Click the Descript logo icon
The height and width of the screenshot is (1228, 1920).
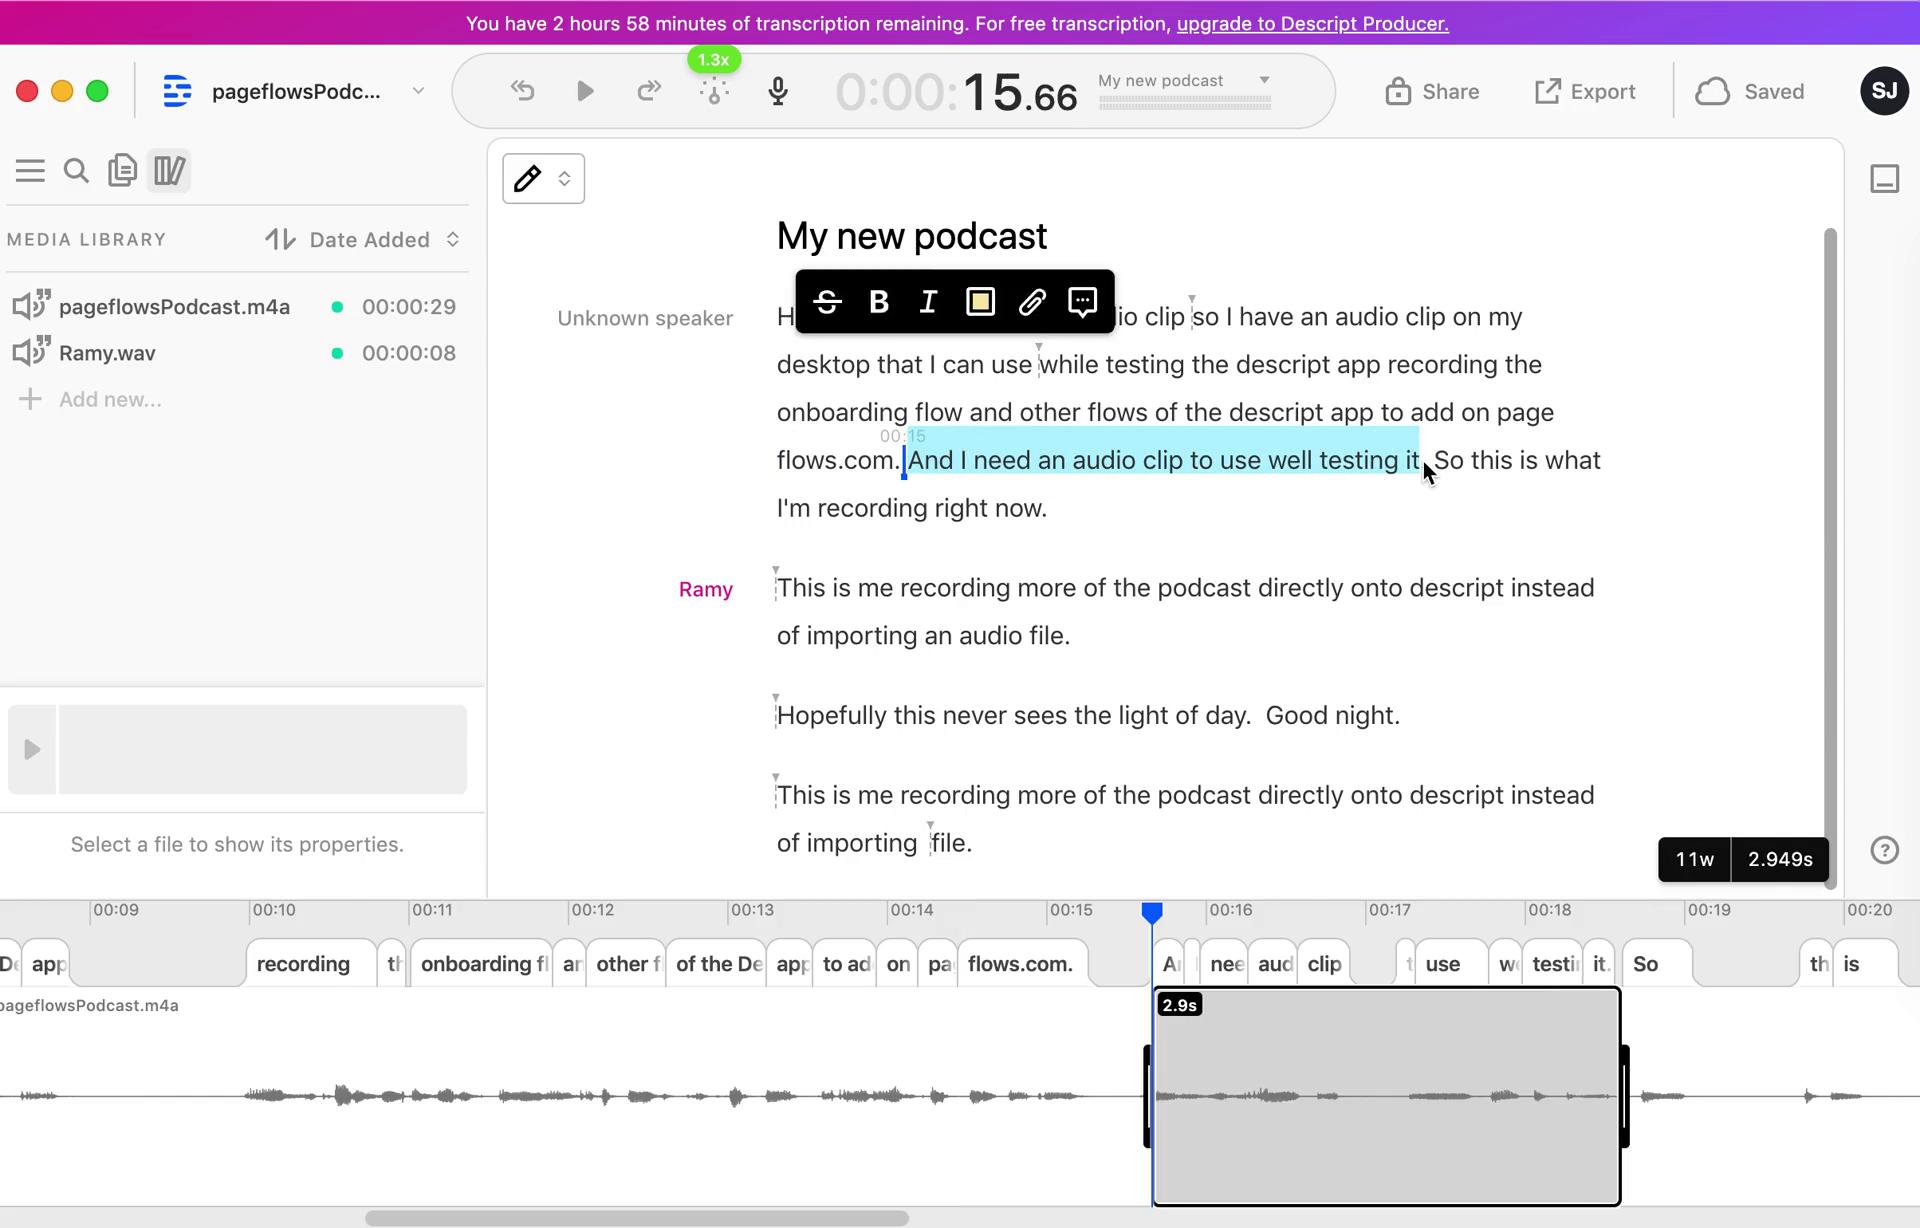click(177, 91)
